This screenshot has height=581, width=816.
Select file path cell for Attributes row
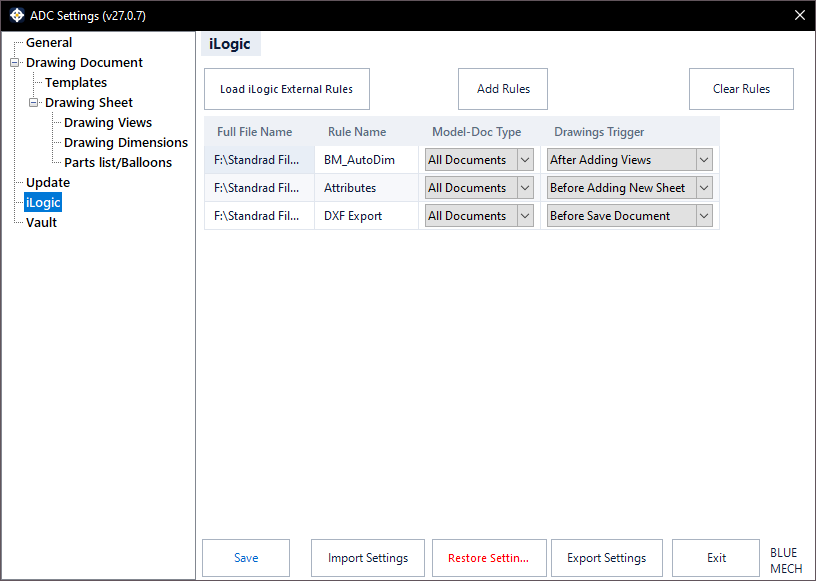[259, 188]
